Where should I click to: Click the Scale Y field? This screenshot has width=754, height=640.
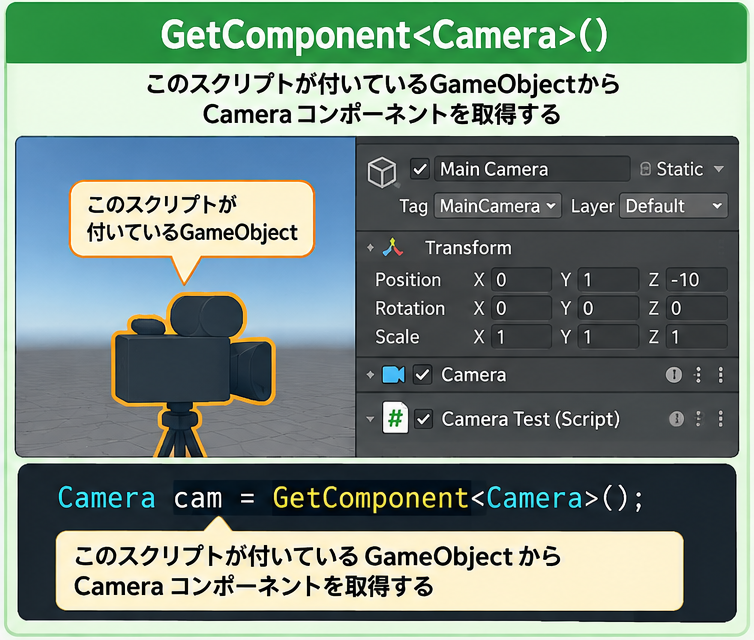(608, 337)
